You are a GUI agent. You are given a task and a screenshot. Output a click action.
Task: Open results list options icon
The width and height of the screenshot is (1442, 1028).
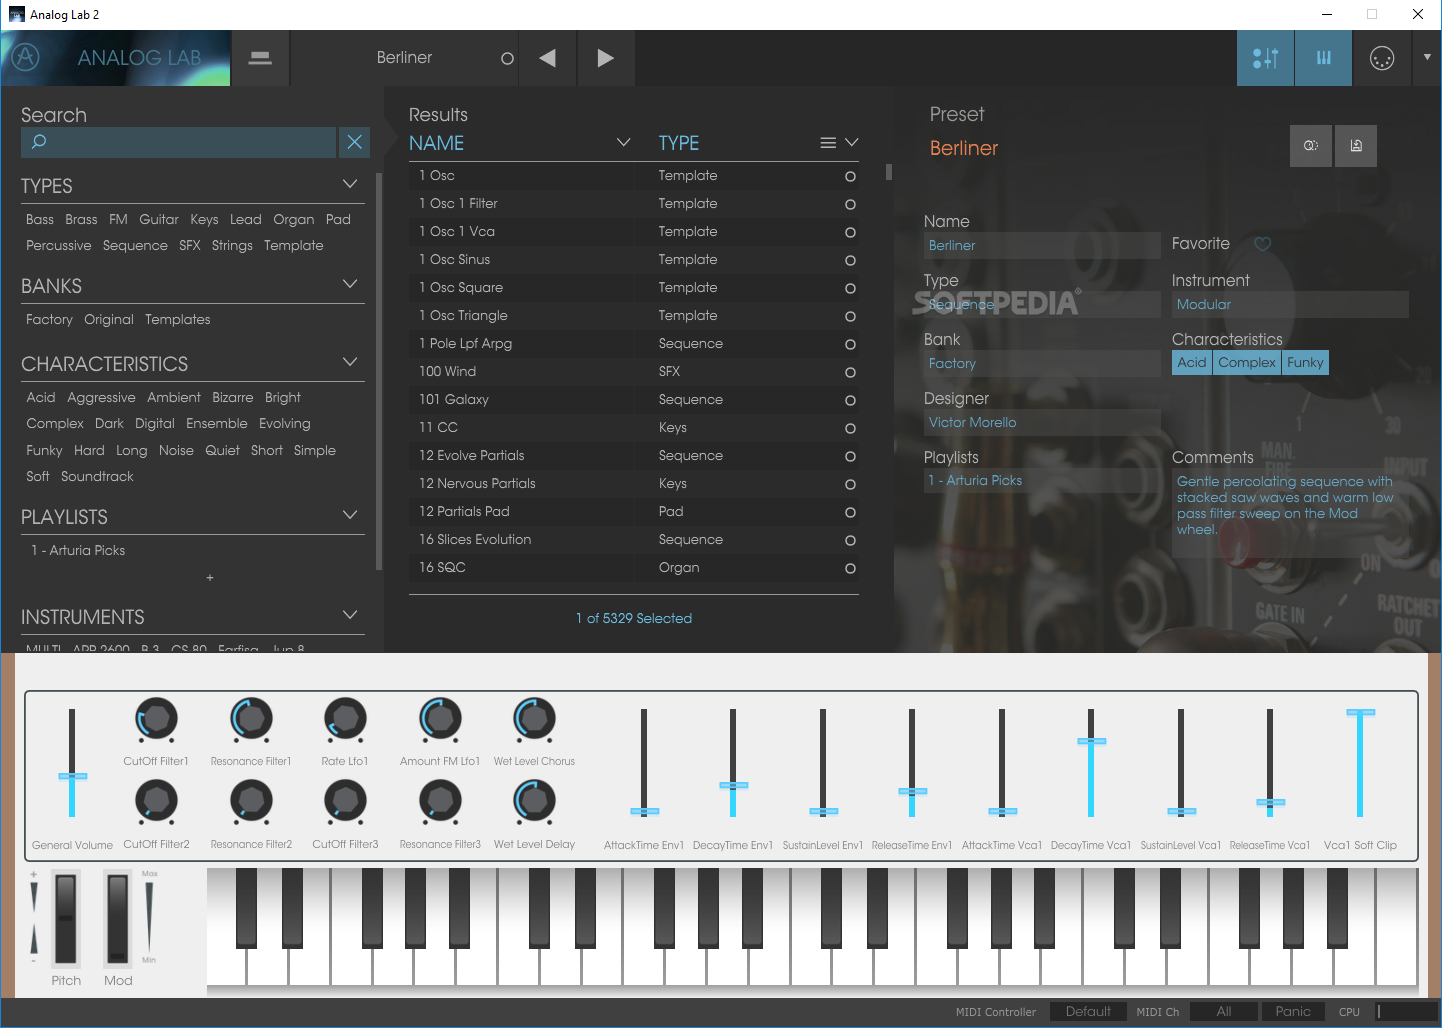click(828, 143)
